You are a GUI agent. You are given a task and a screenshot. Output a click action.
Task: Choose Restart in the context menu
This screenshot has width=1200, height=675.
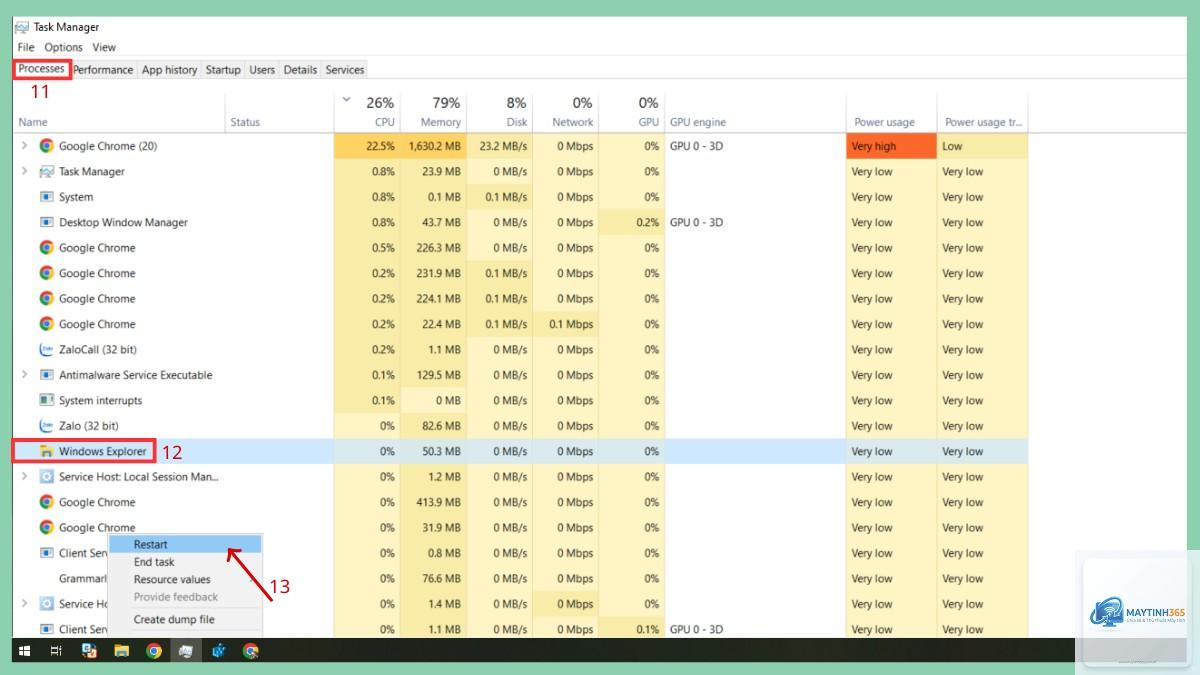185,545
